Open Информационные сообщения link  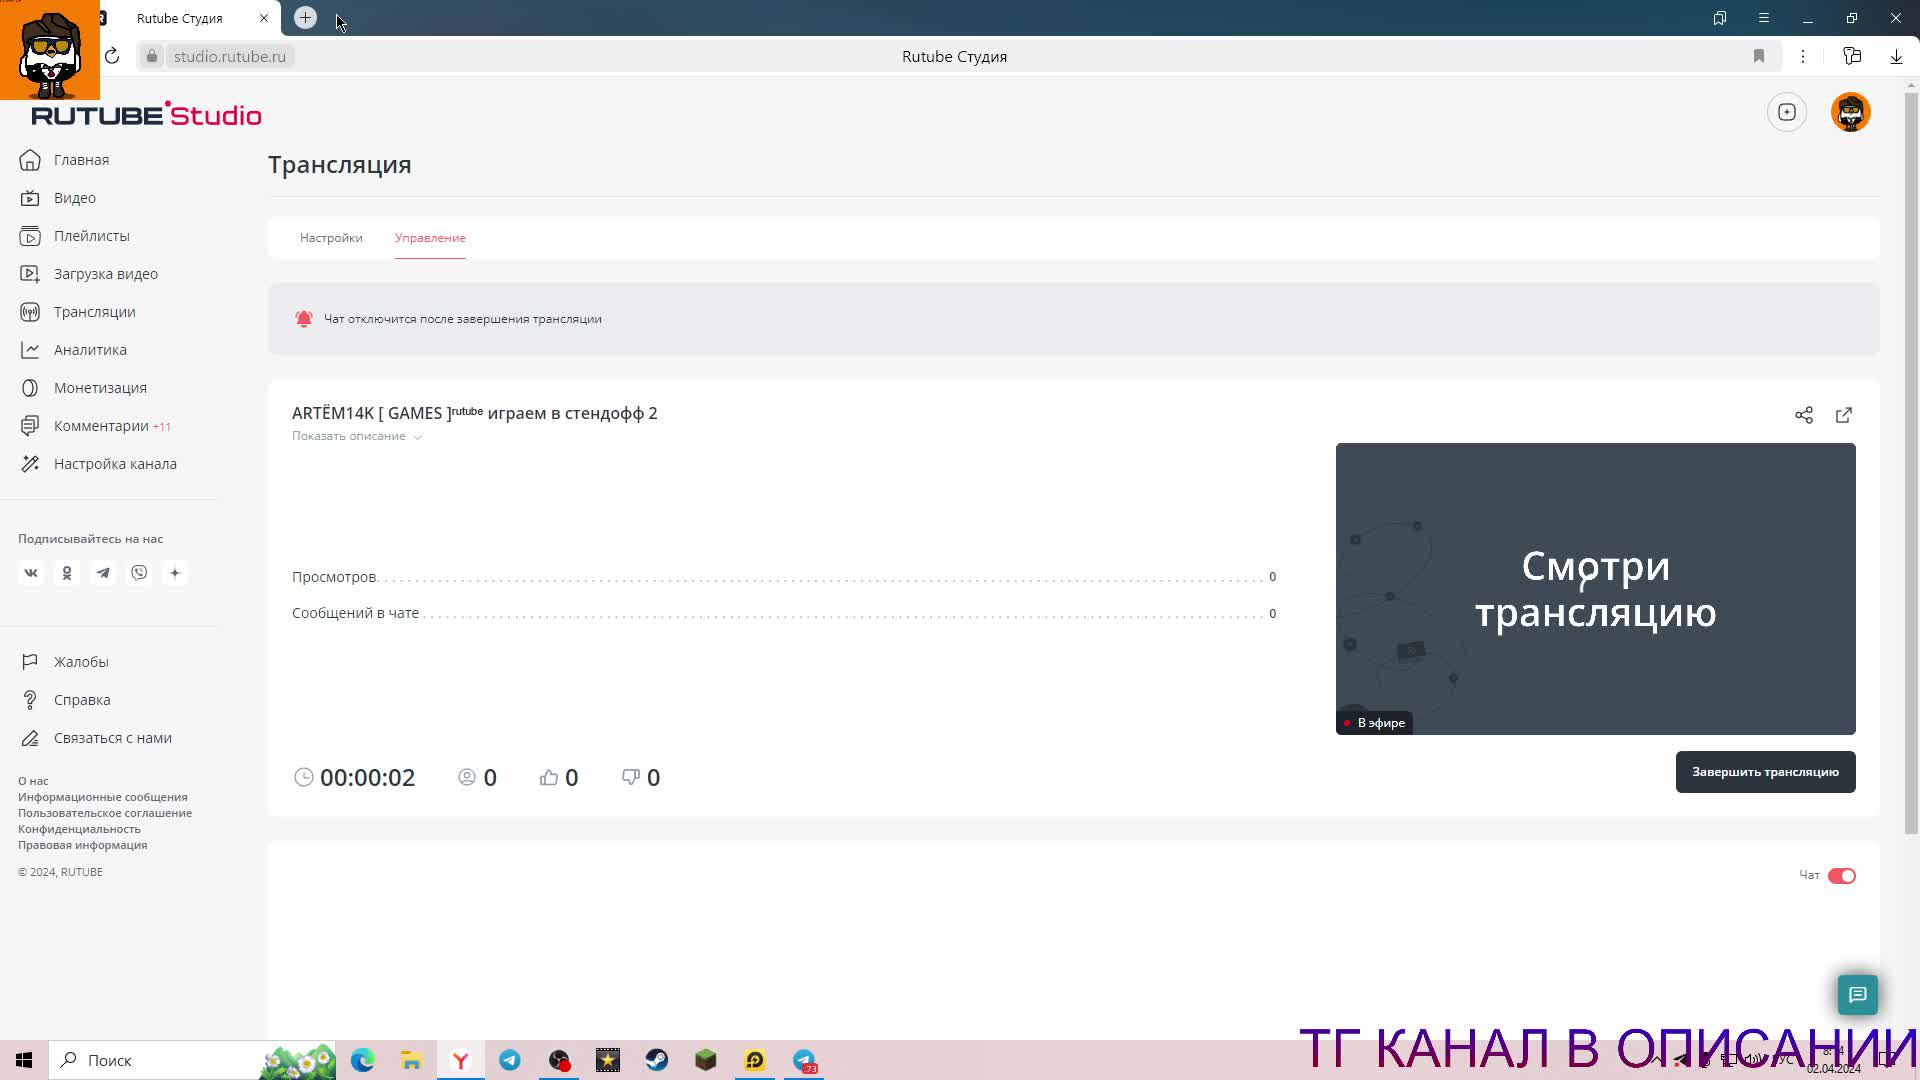(x=103, y=797)
